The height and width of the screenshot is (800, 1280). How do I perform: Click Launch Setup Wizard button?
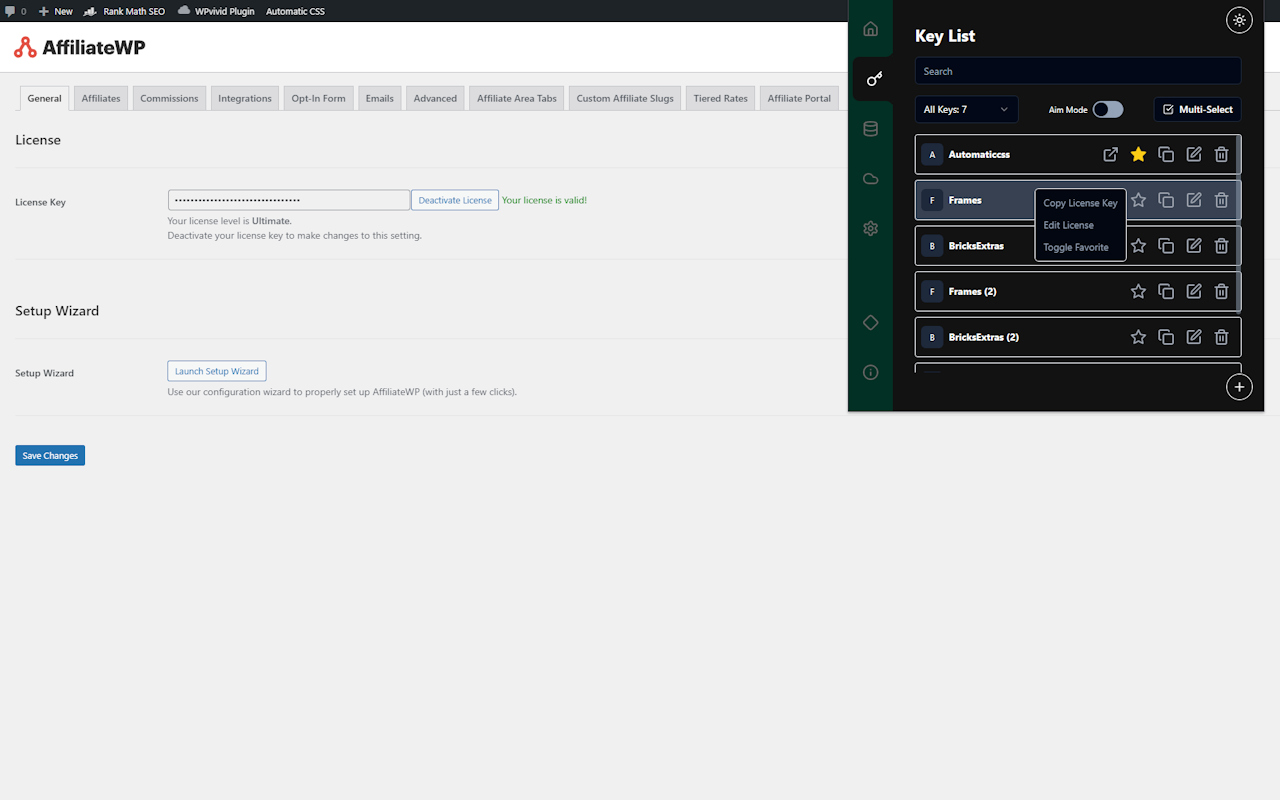[x=217, y=371]
